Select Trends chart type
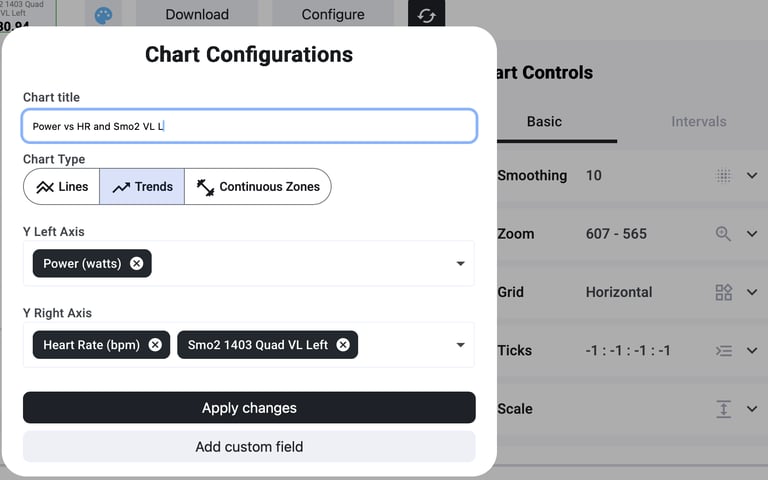The width and height of the screenshot is (768, 480). [142, 187]
